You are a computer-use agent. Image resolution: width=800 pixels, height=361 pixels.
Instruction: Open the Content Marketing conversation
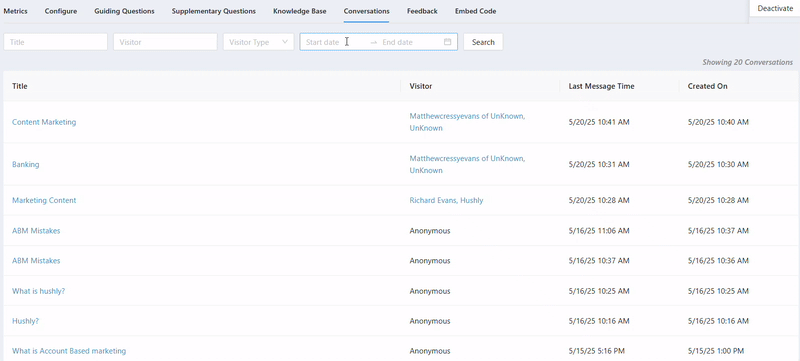(x=44, y=122)
